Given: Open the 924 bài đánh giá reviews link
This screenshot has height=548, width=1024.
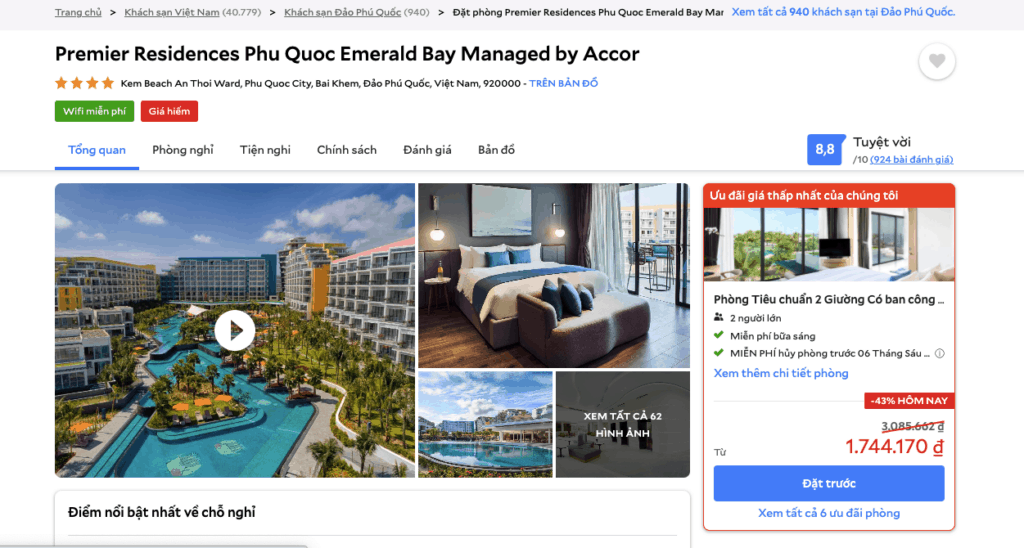Looking at the screenshot, I should pyautogui.click(x=911, y=159).
